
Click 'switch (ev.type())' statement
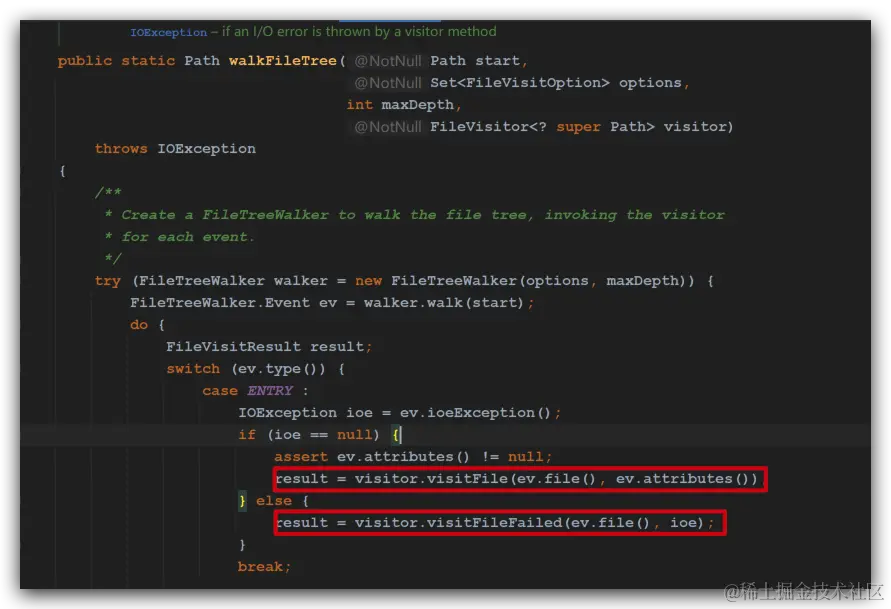click(x=246, y=369)
